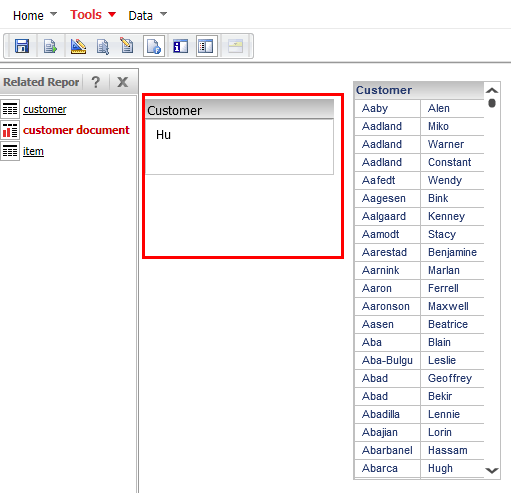This screenshot has height=493, width=511.
Task: Click the first name Stacy
Action: [442, 234]
